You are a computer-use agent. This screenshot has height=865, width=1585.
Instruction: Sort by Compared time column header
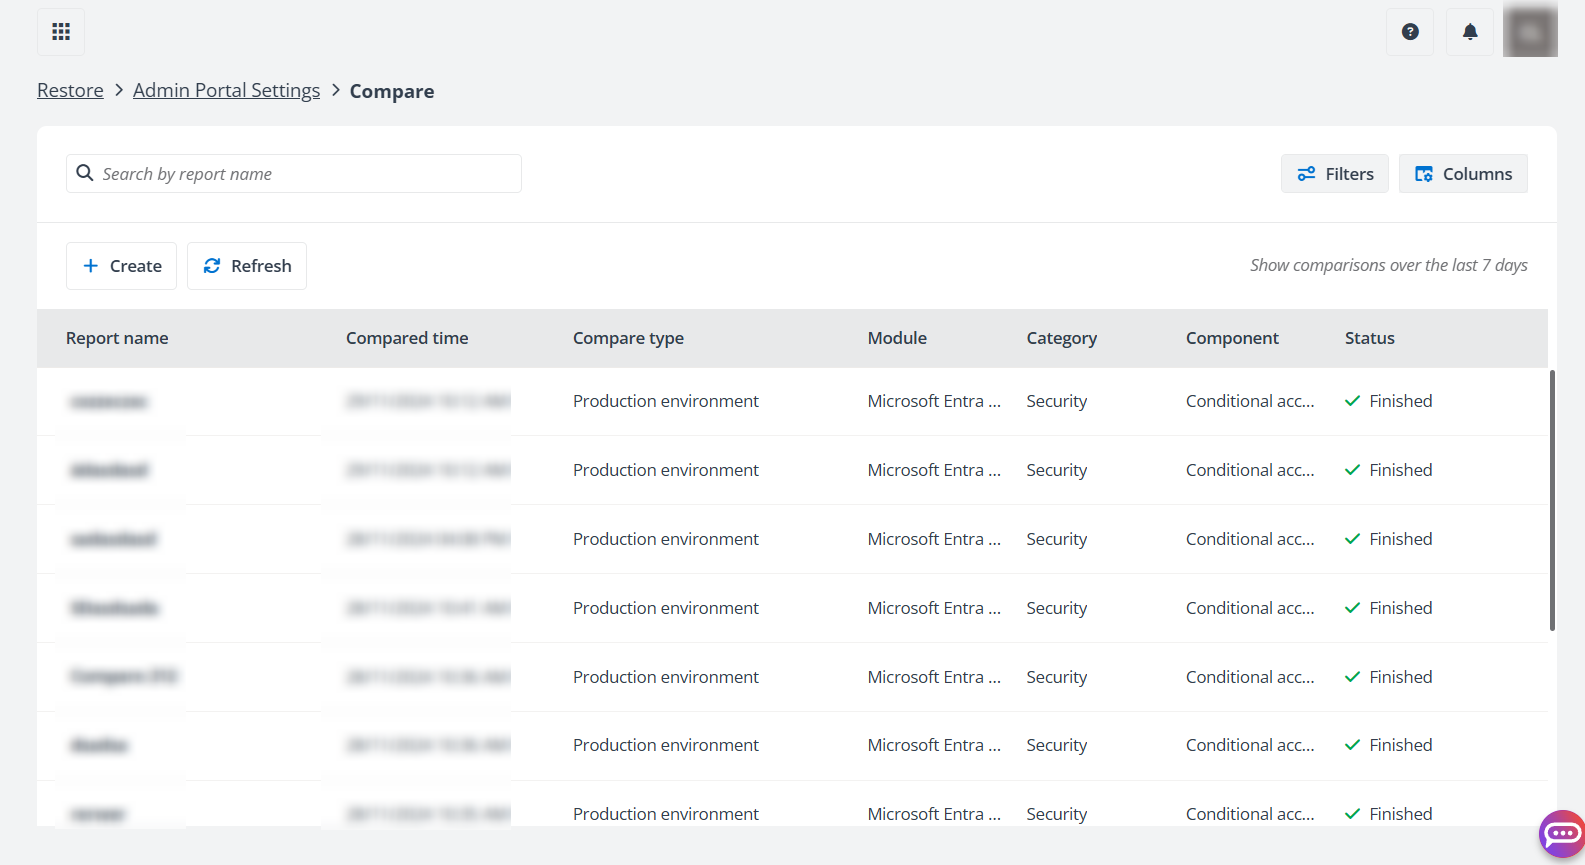[407, 338]
